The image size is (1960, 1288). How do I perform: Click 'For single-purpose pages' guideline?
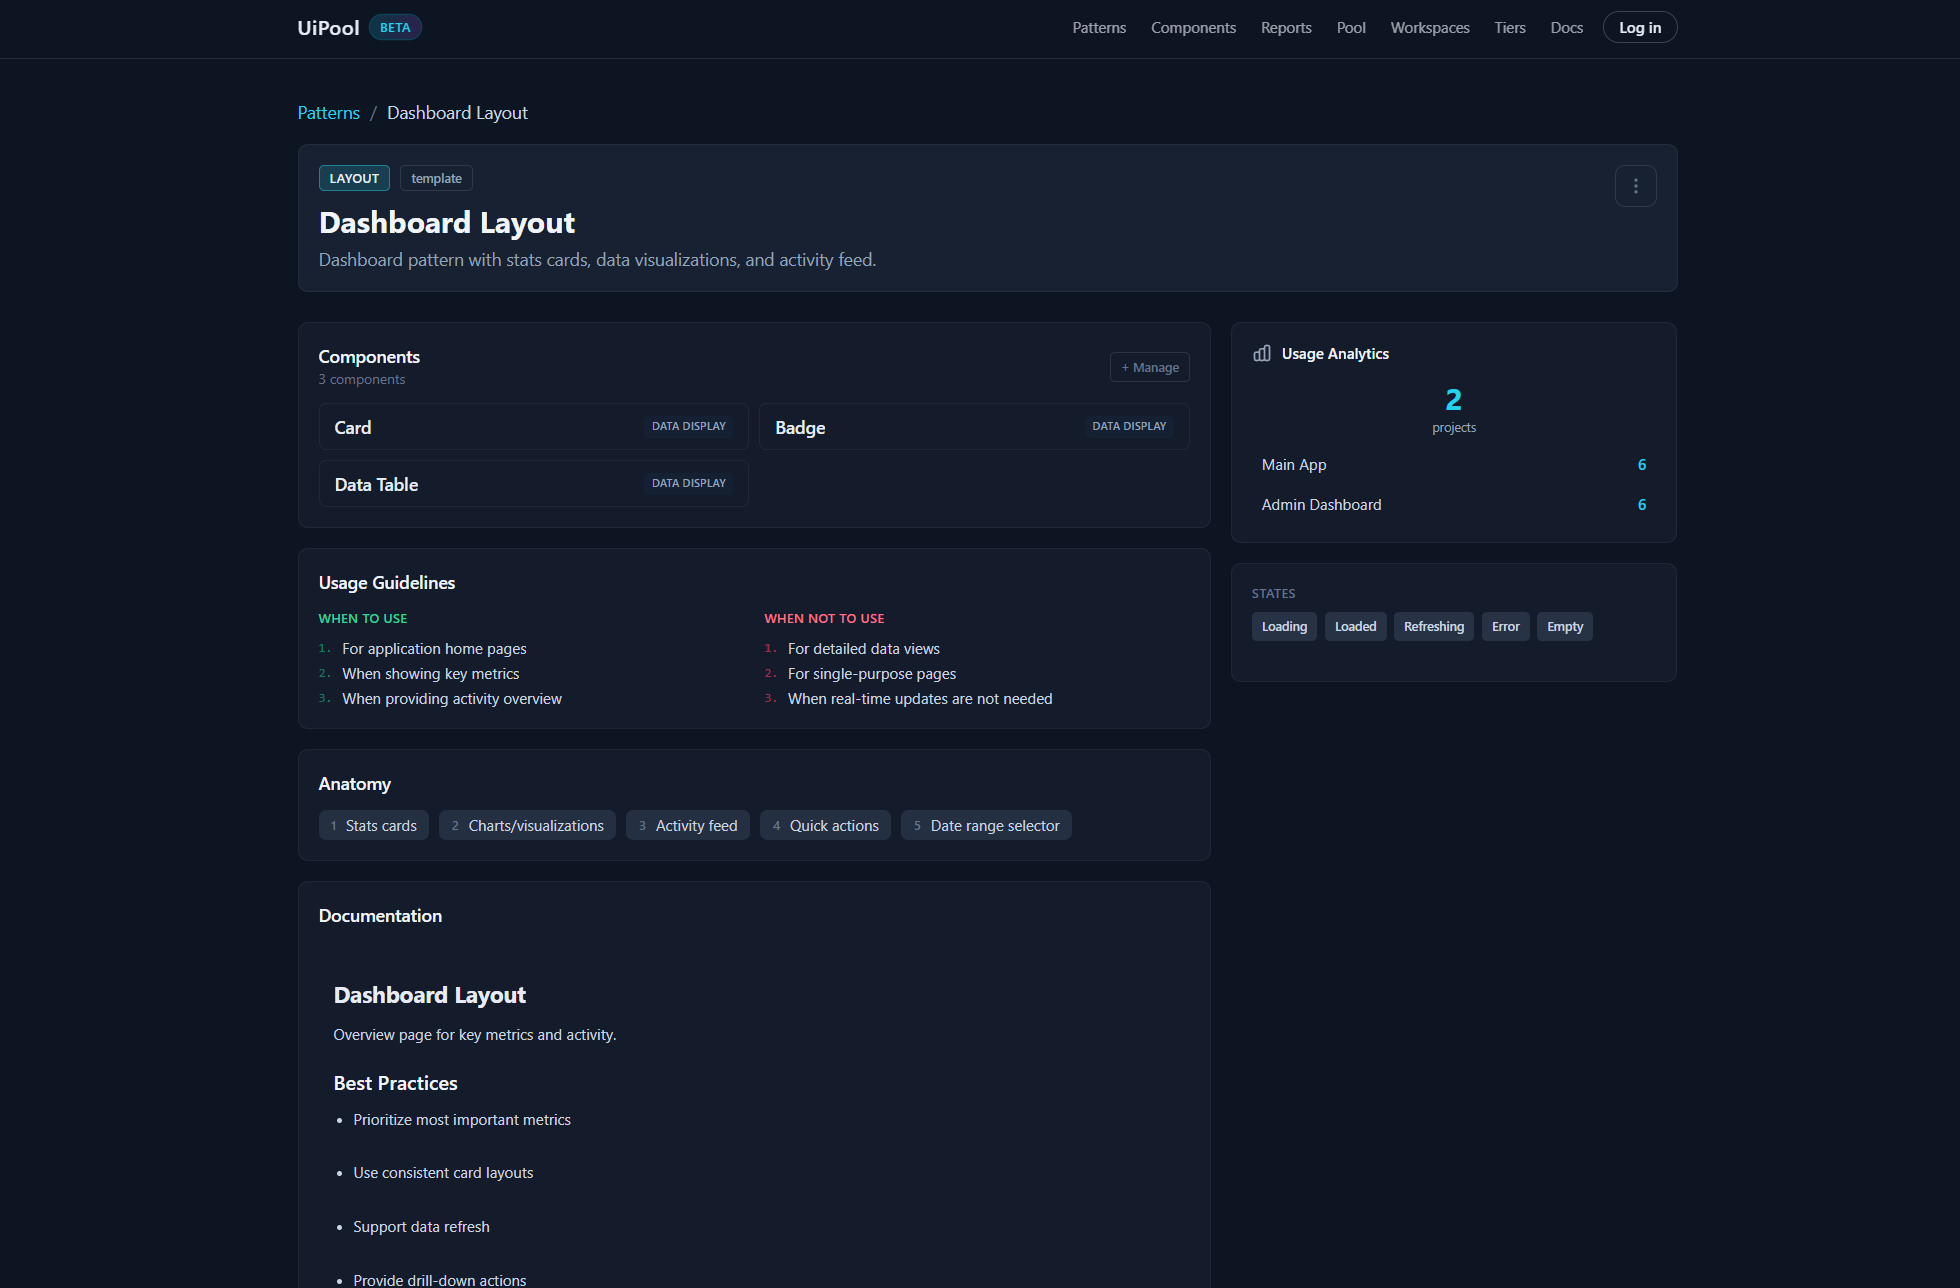pos(872,674)
